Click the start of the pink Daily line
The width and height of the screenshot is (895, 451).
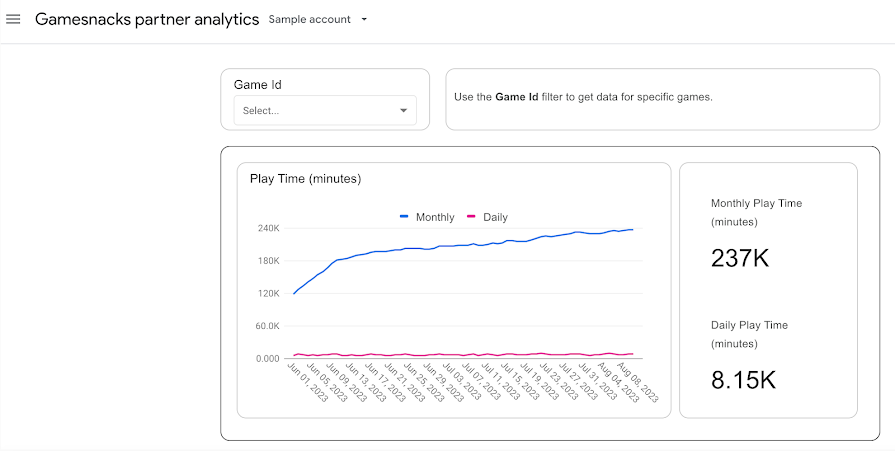(294, 355)
